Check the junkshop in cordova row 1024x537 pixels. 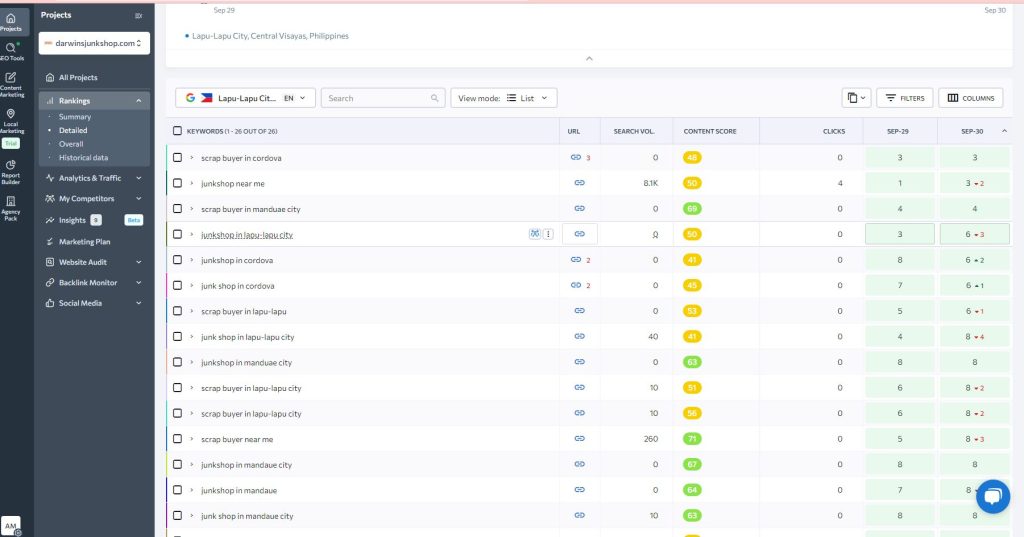coord(177,259)
